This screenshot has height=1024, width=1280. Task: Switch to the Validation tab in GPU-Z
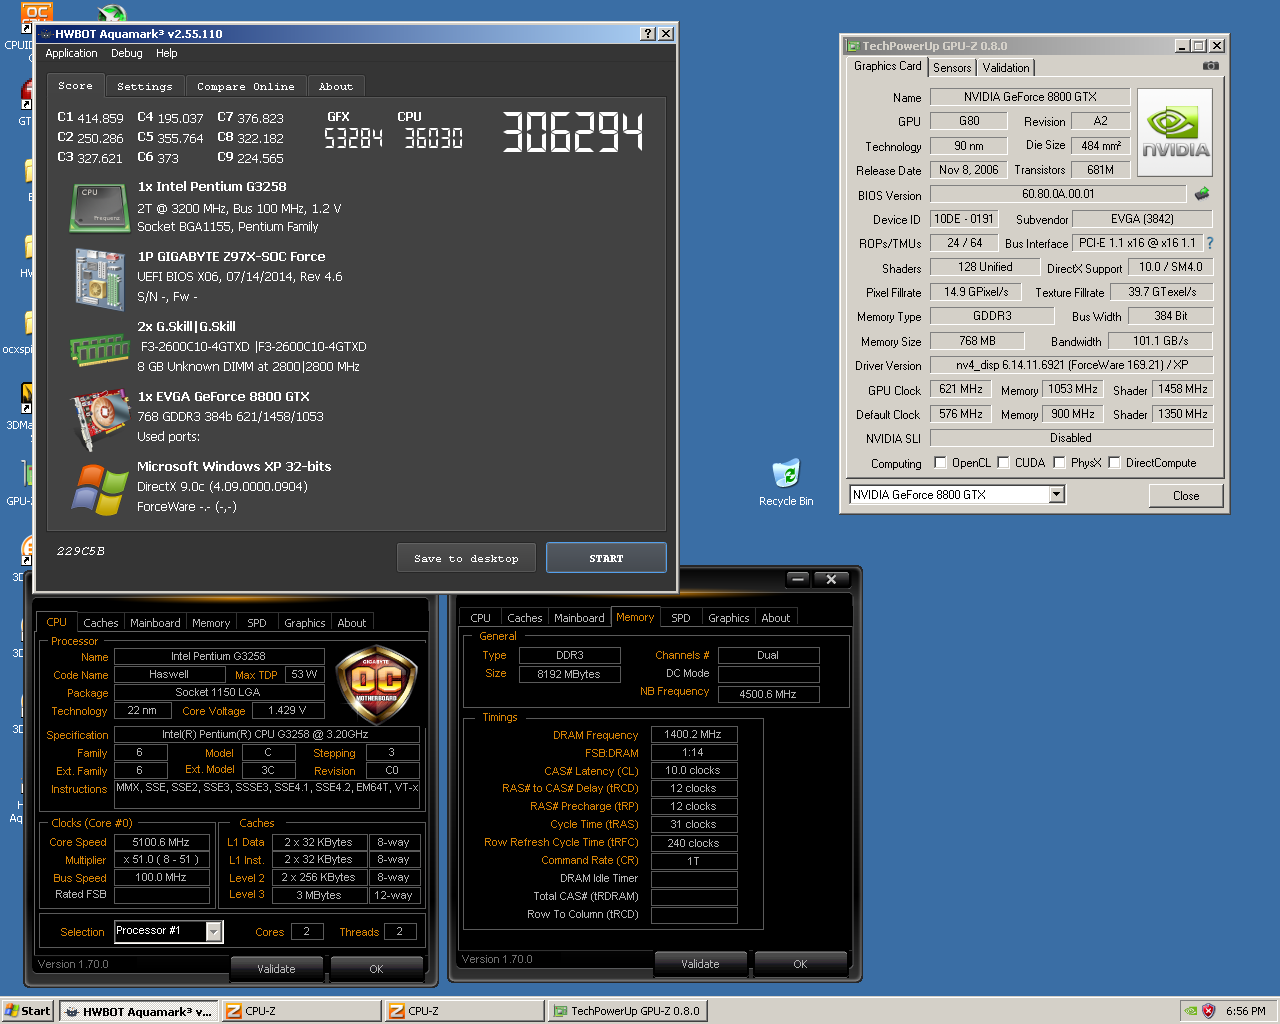point(1006,67)
